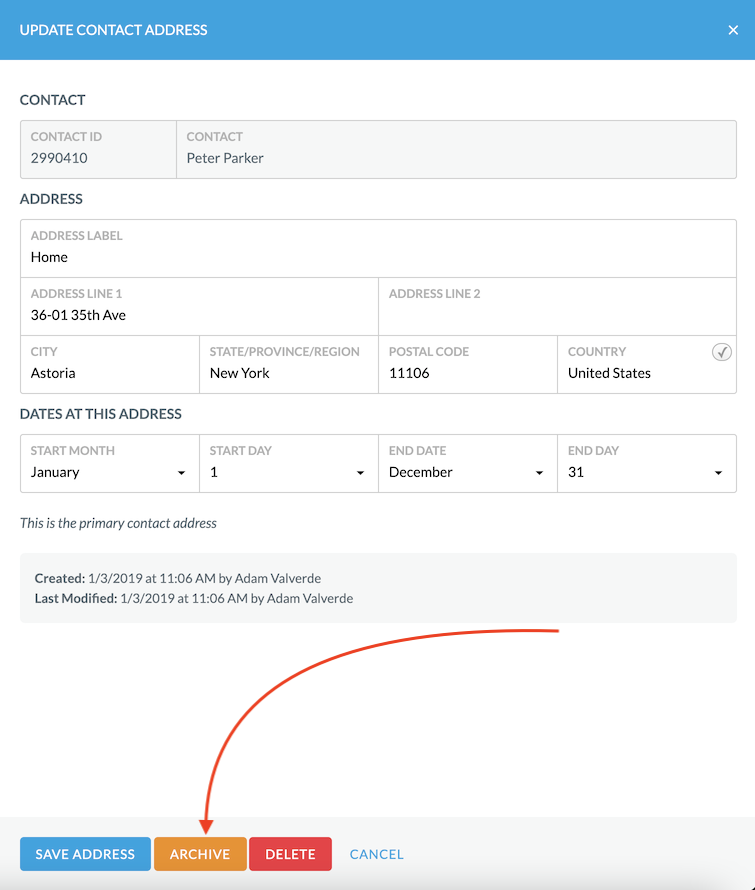This screenshot has height=890, width=755.
Task: Open the End Date month dropdown
Action: coord(468,464)
